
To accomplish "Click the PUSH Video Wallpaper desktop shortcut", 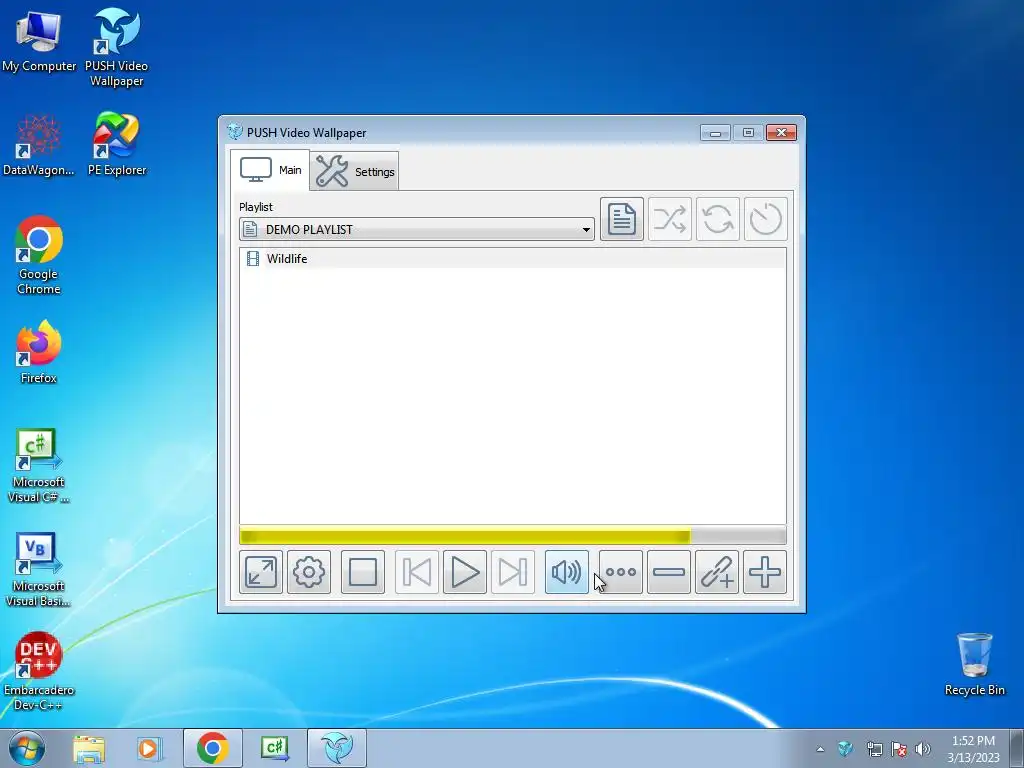I will click(x=116, y=47).
